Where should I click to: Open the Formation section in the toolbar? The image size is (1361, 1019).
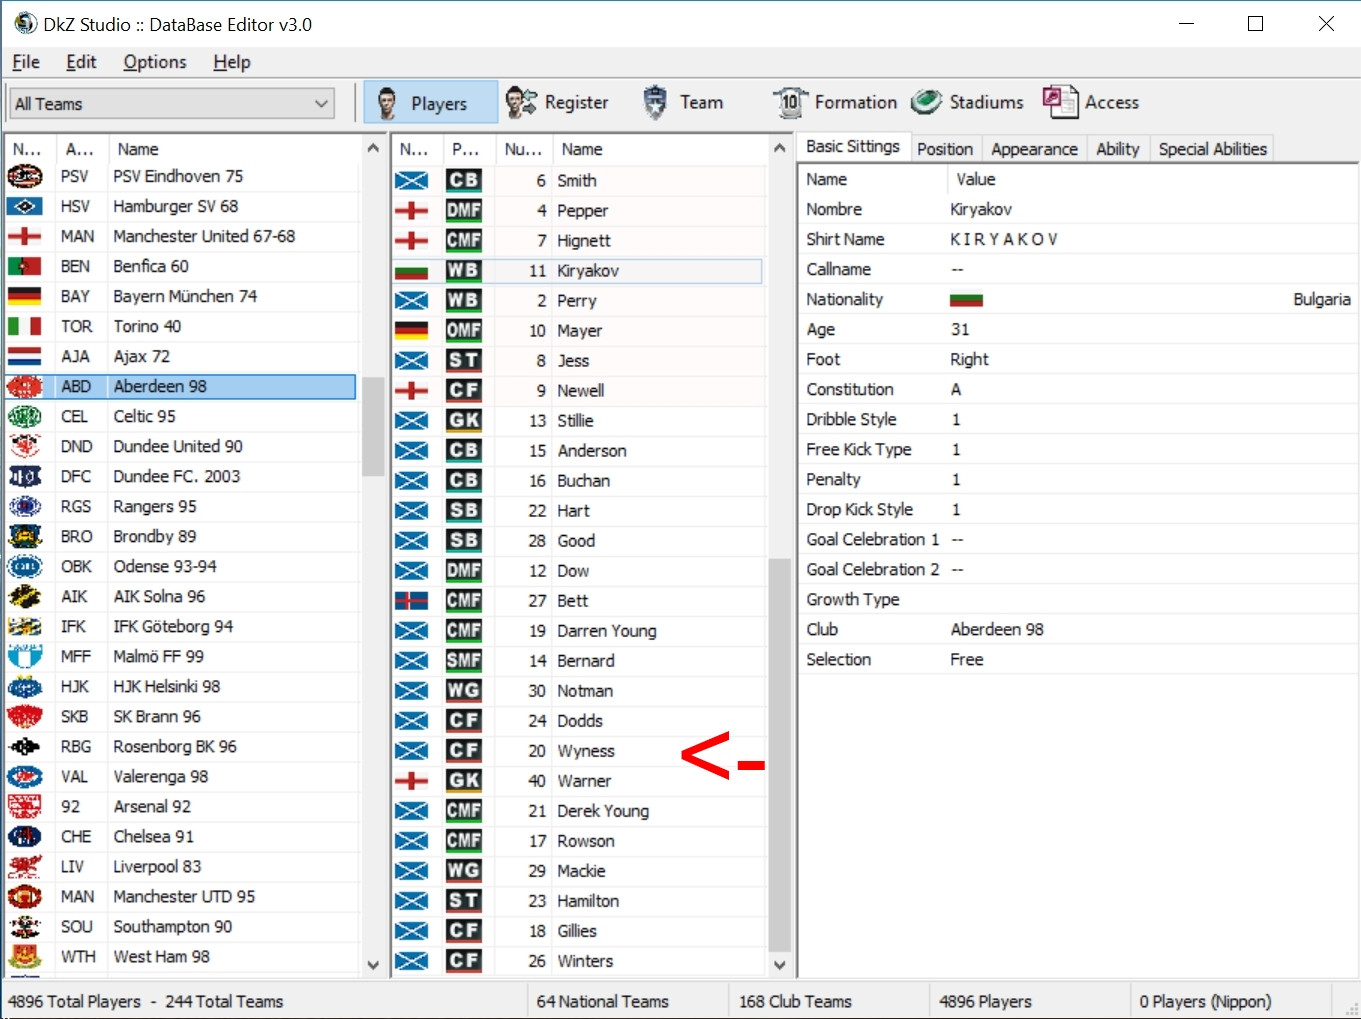tap(835, 102)
